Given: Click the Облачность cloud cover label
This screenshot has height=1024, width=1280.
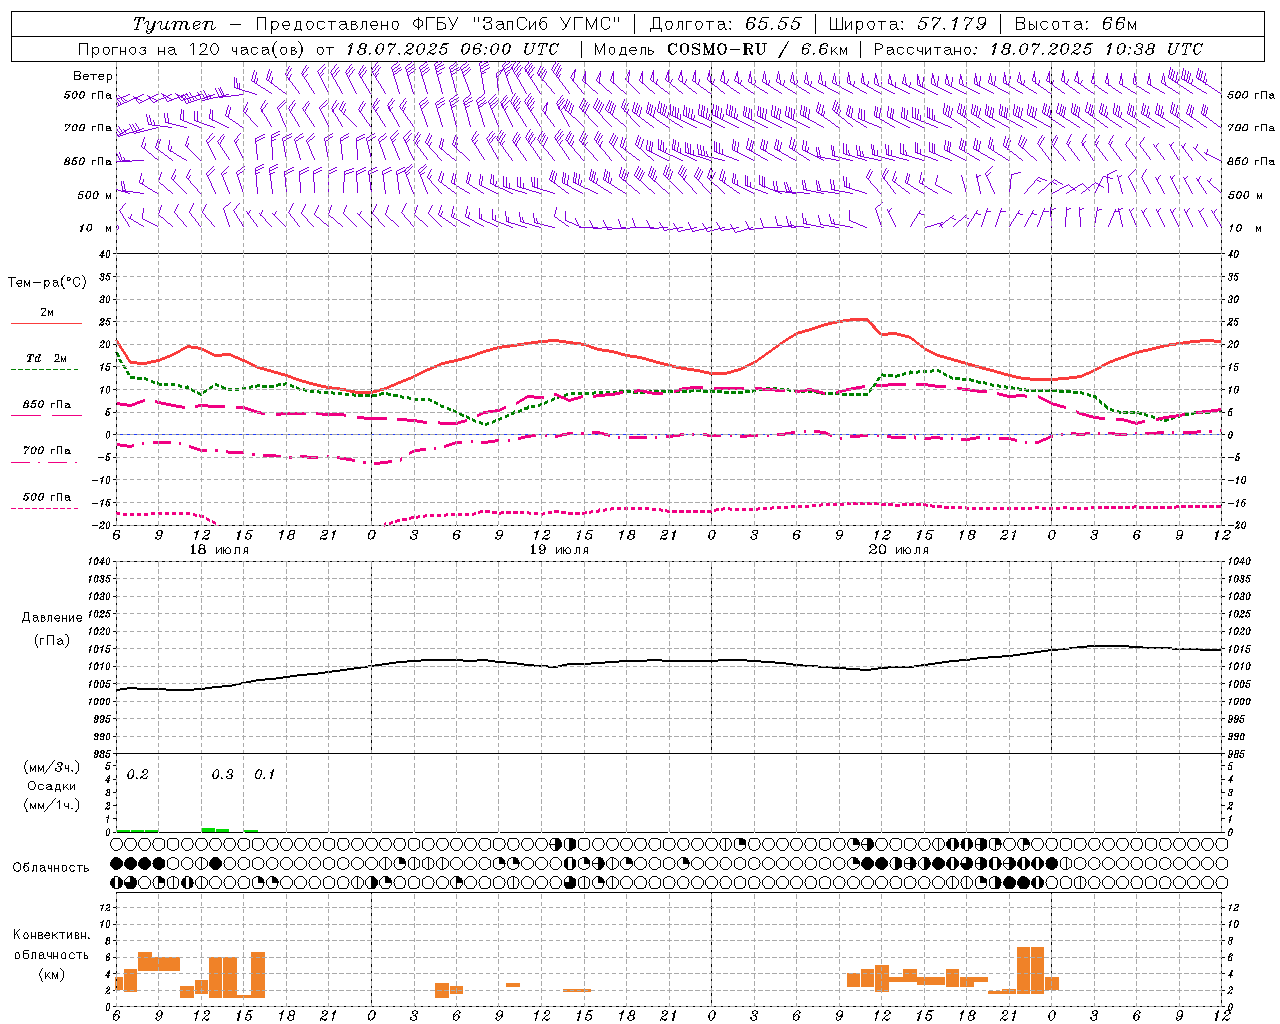Looking at the screenshot, I should pos(51,868).
